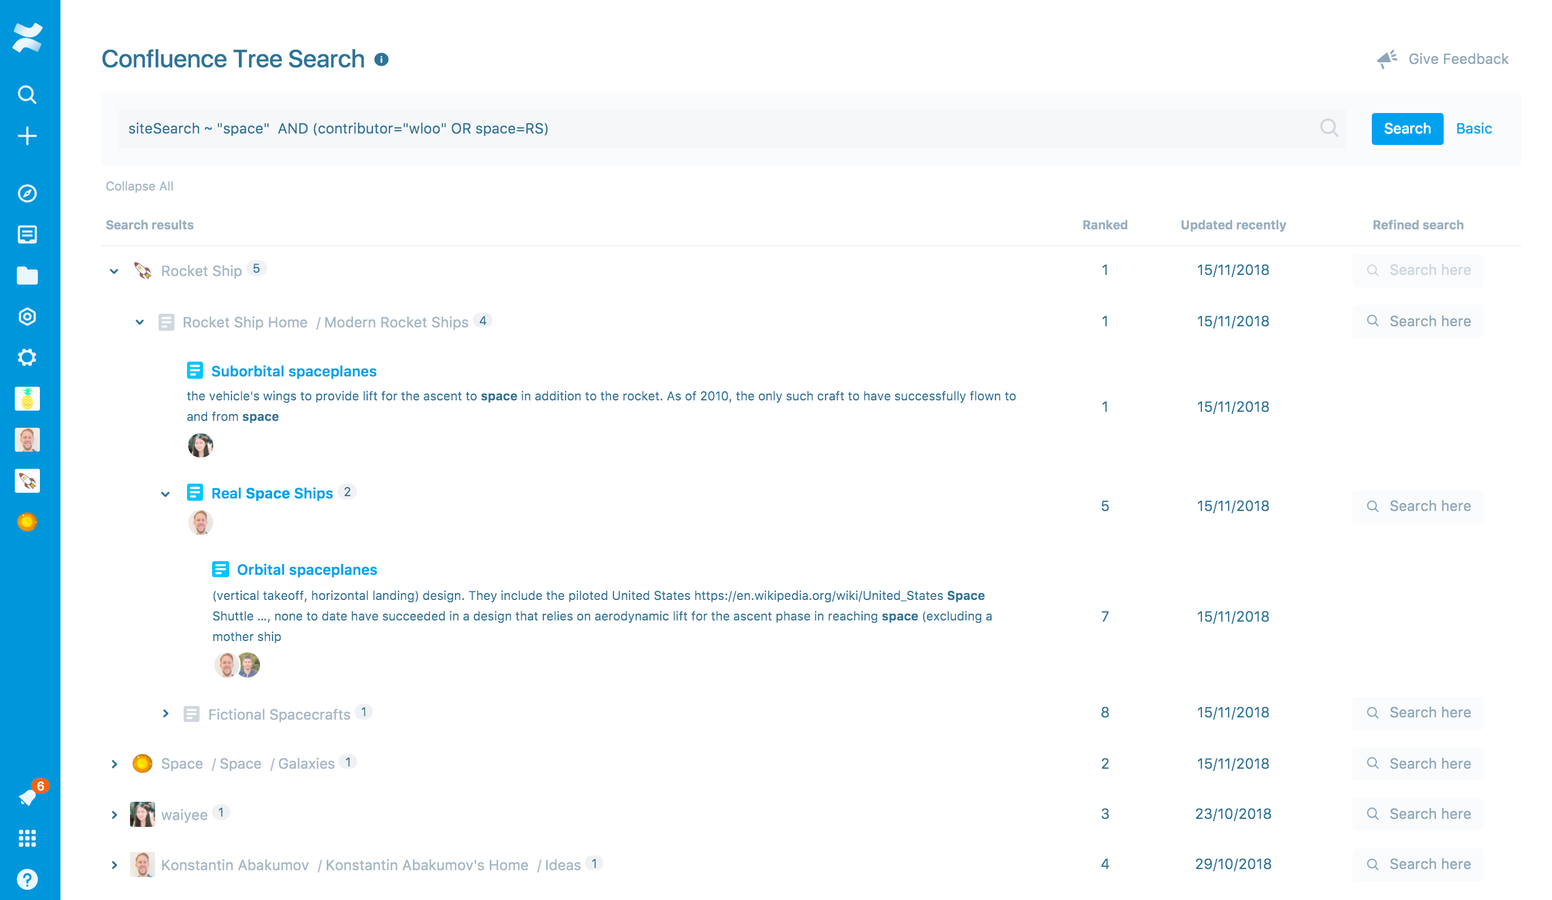Click the sun icon beside Space result
The height and width of the screenshot is (900, 1552).
142,764
